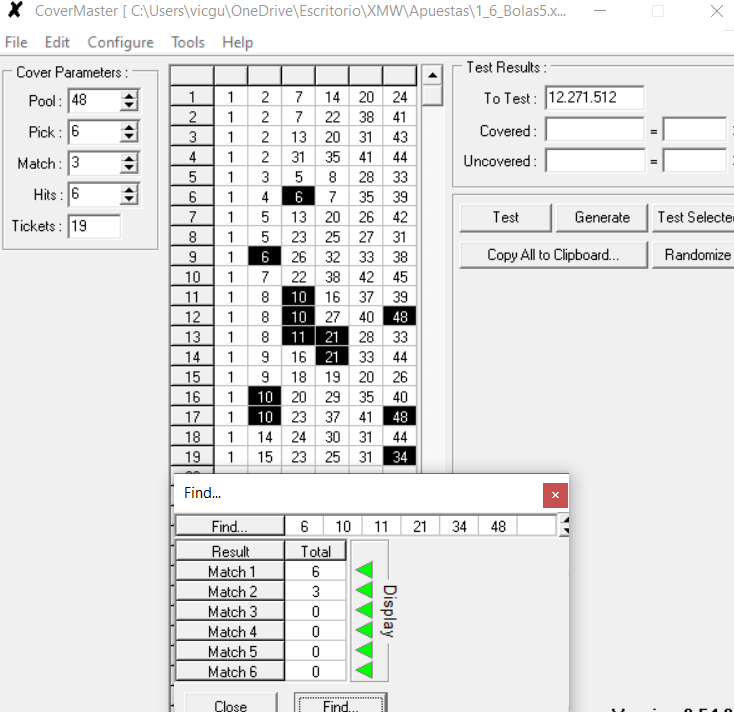Click the Covered result field
The height and width of the screenshot is (712, 734).
[x=595, y=130]
